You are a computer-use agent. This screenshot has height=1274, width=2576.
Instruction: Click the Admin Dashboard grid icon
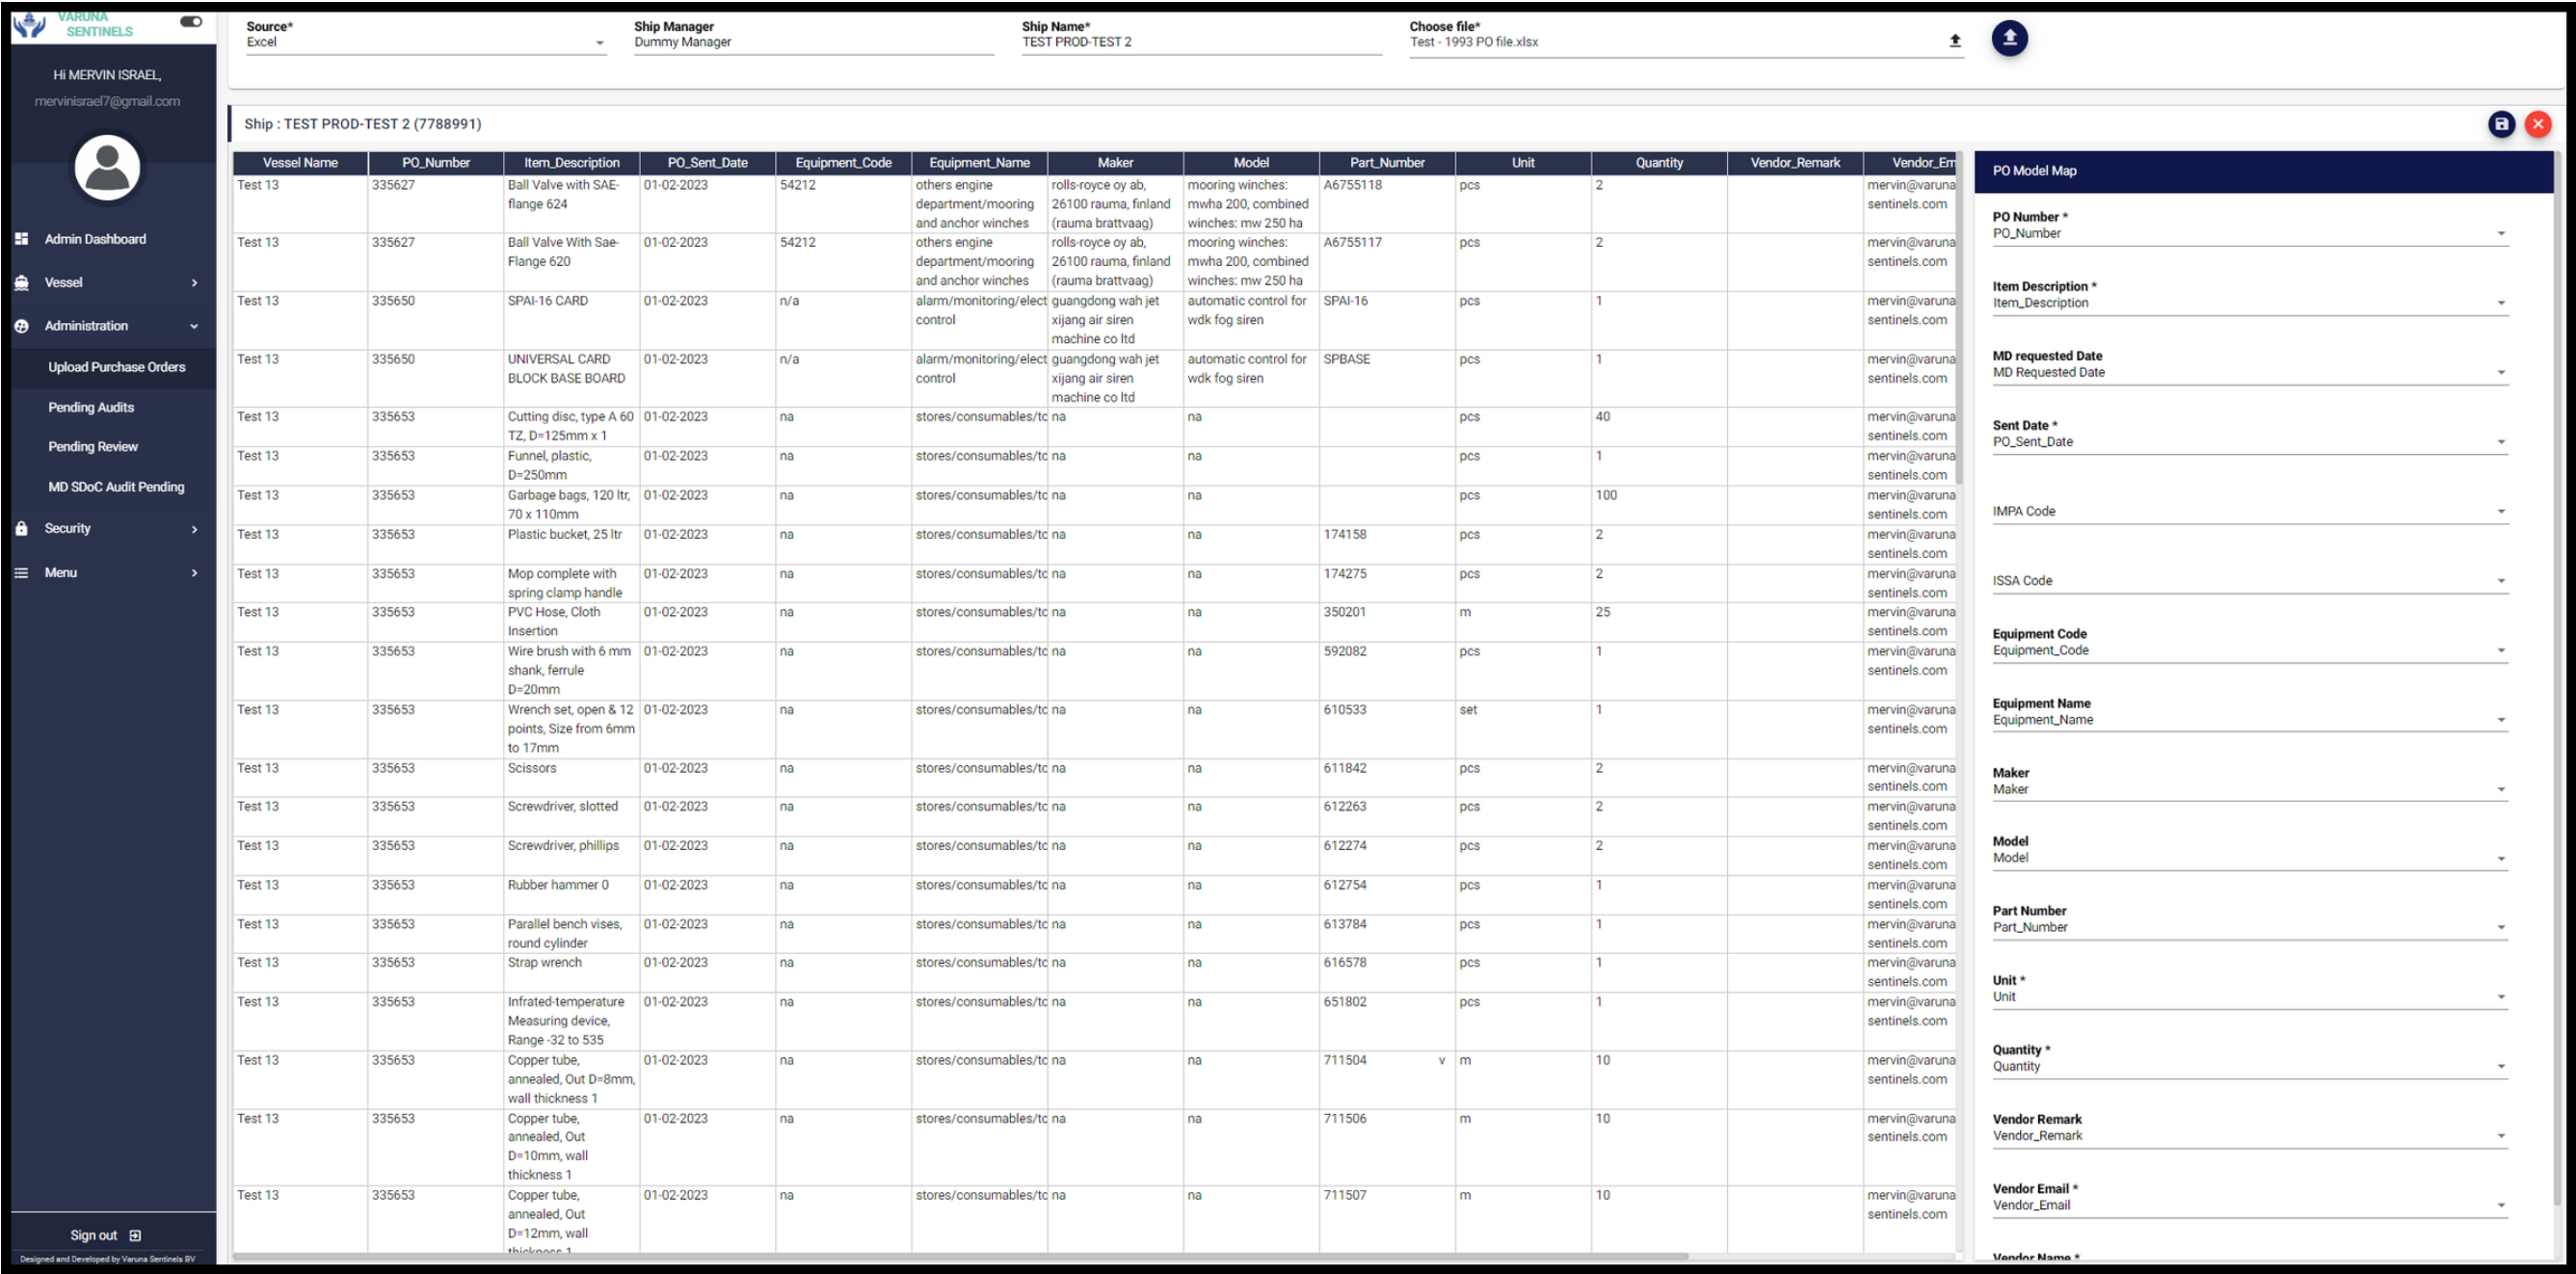tap(22, 239)
